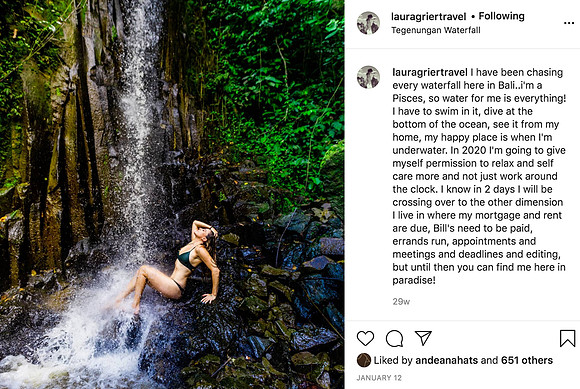Open the Tegenungan Waterfall location link

[436, 30]
